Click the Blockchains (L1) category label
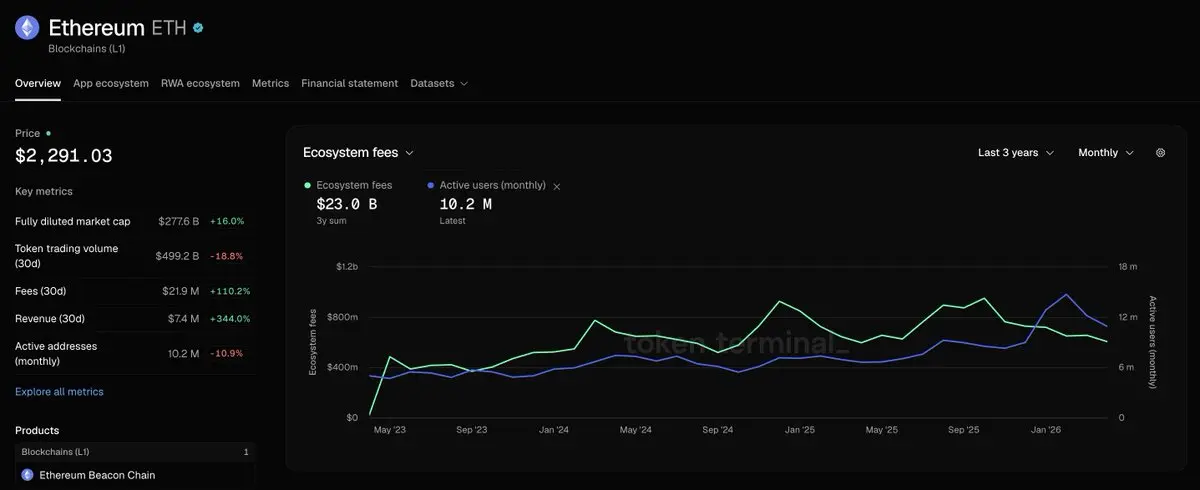Screen dimensions: 1200x490 click(87, 48)
